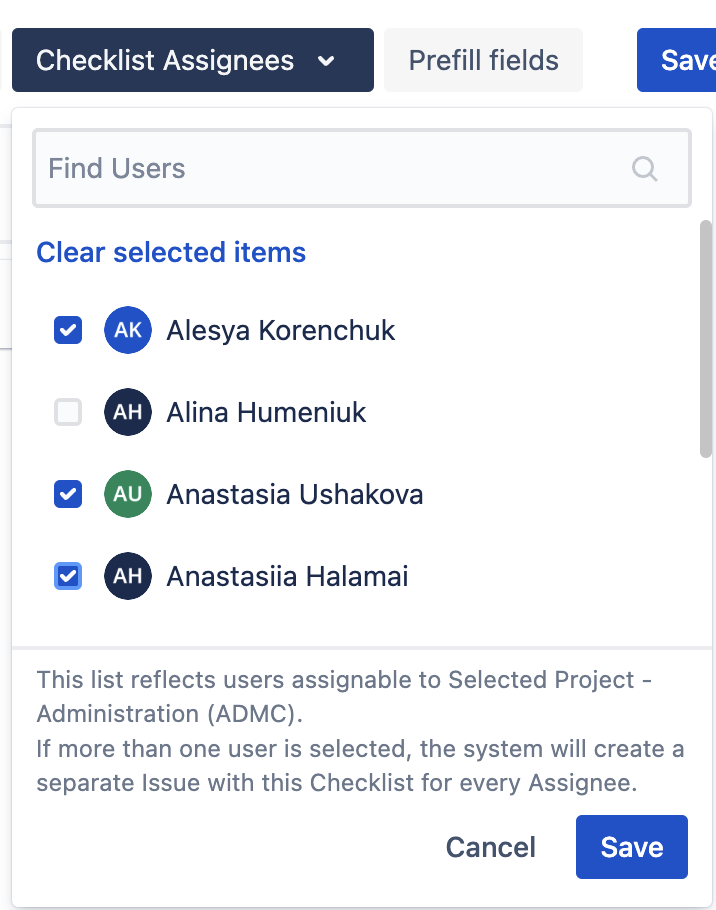Select Alina Humeniuk from the user list
Viewport: 716px width, 910px height.
coord(266,412)
